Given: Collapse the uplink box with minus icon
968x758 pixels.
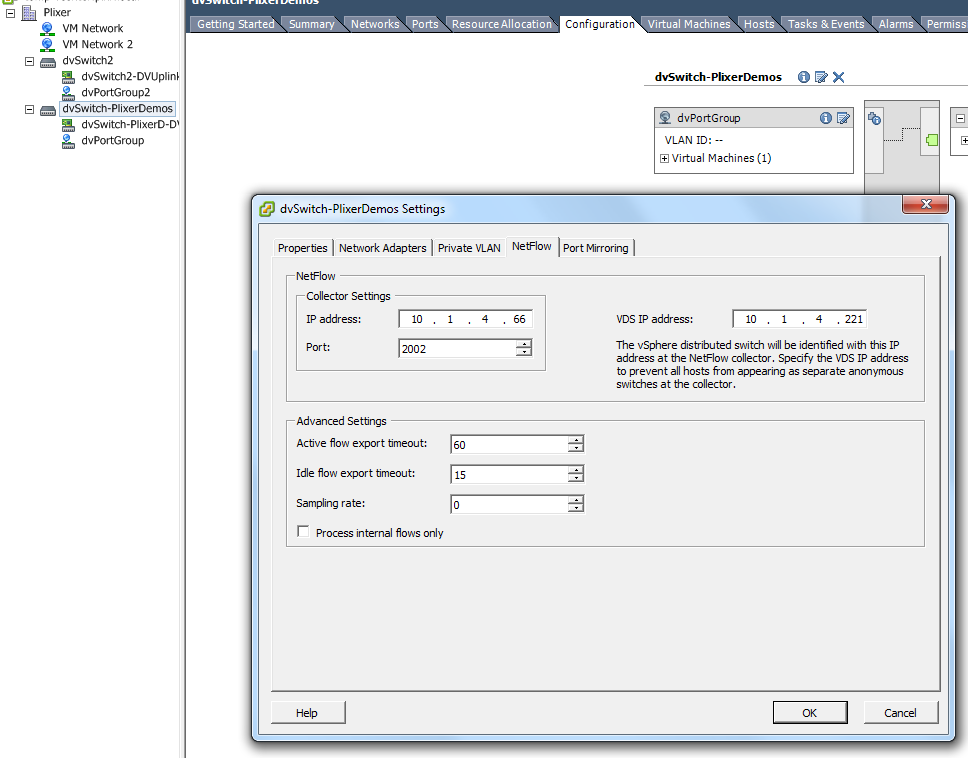Looking at the screenshot, I should (961, 118).
